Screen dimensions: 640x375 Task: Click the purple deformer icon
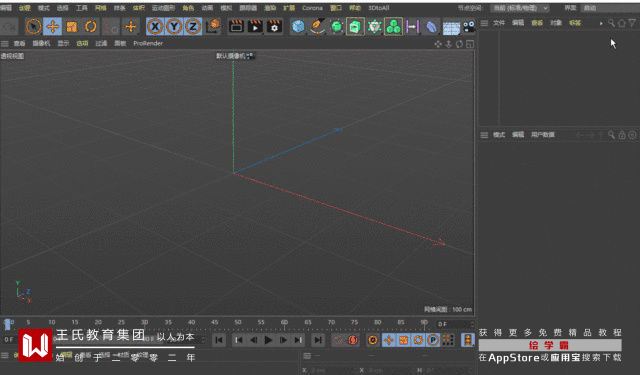(432, 27)
